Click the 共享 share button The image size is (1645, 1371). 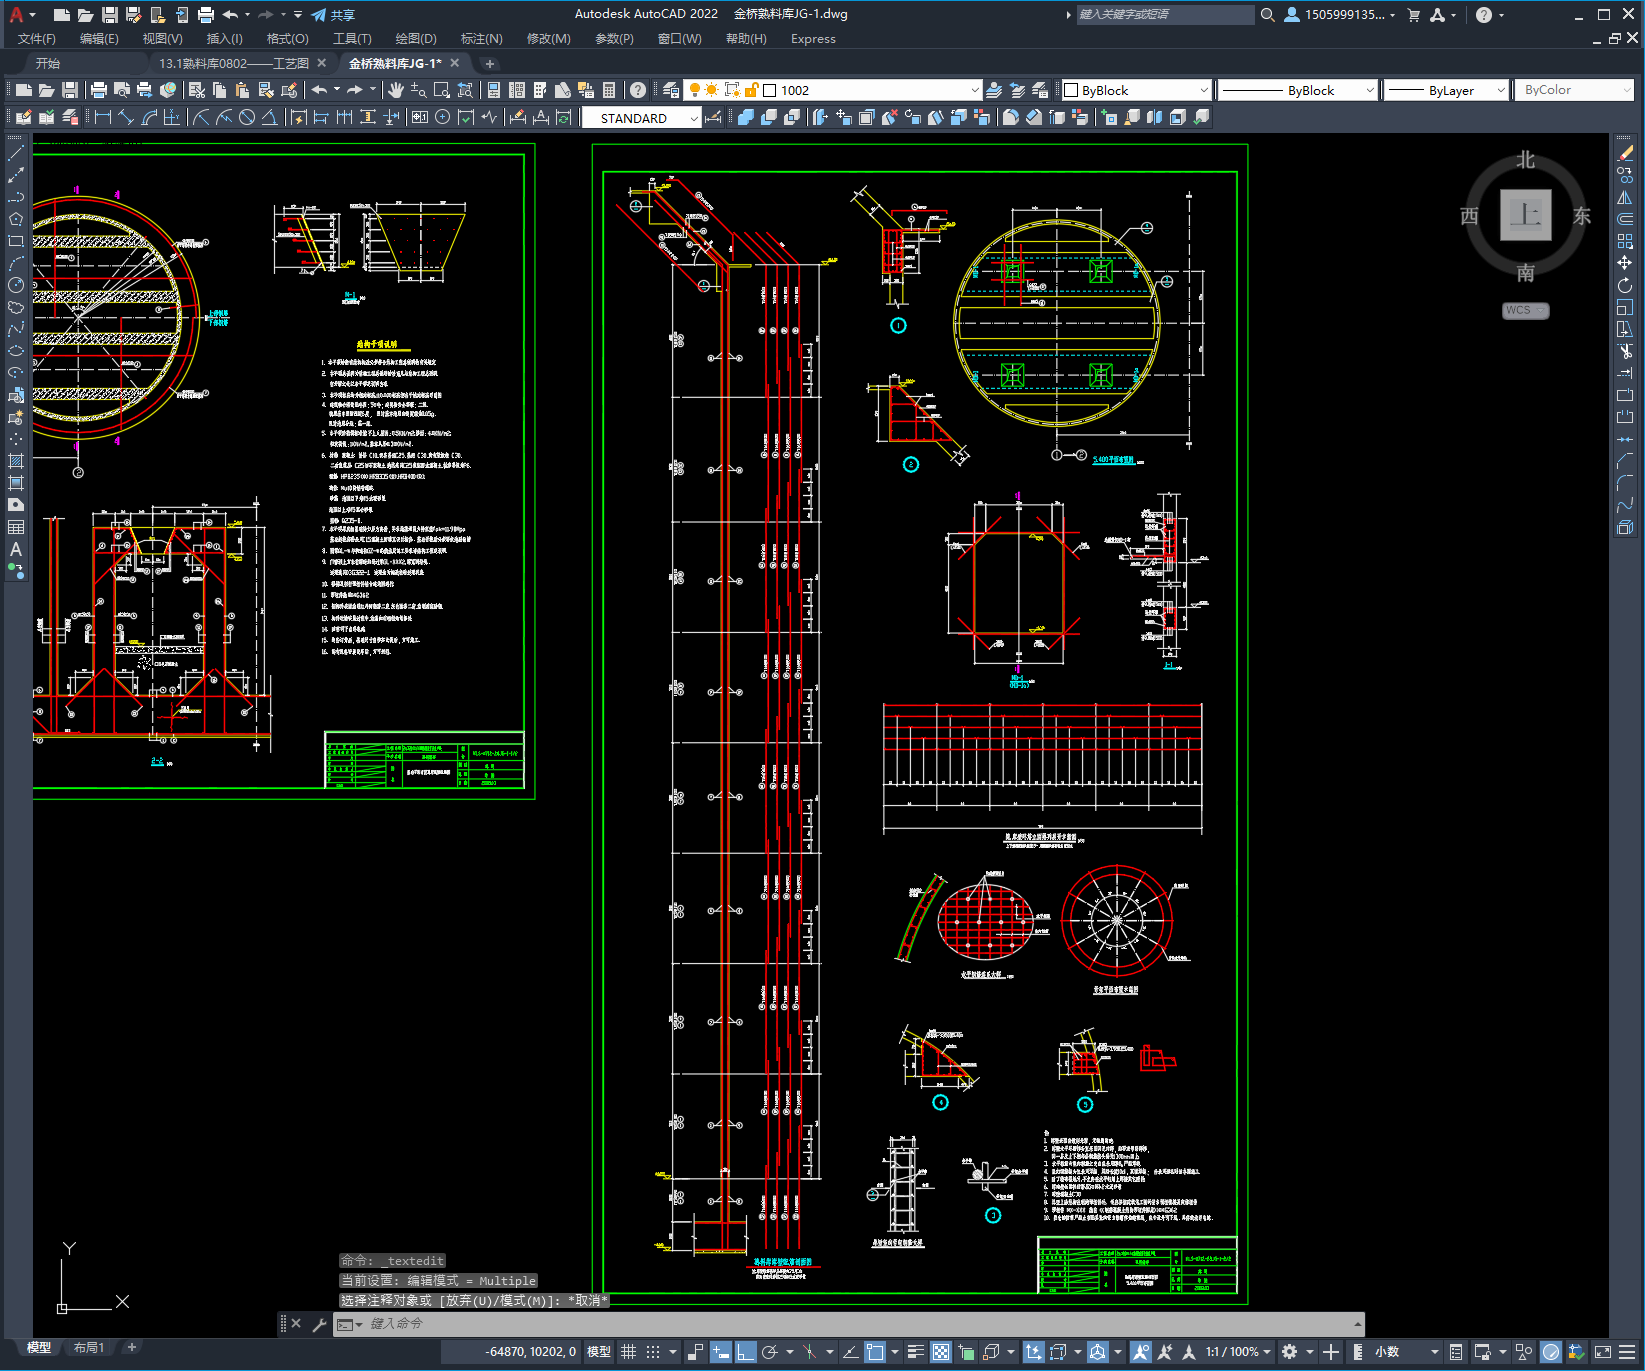333,14
